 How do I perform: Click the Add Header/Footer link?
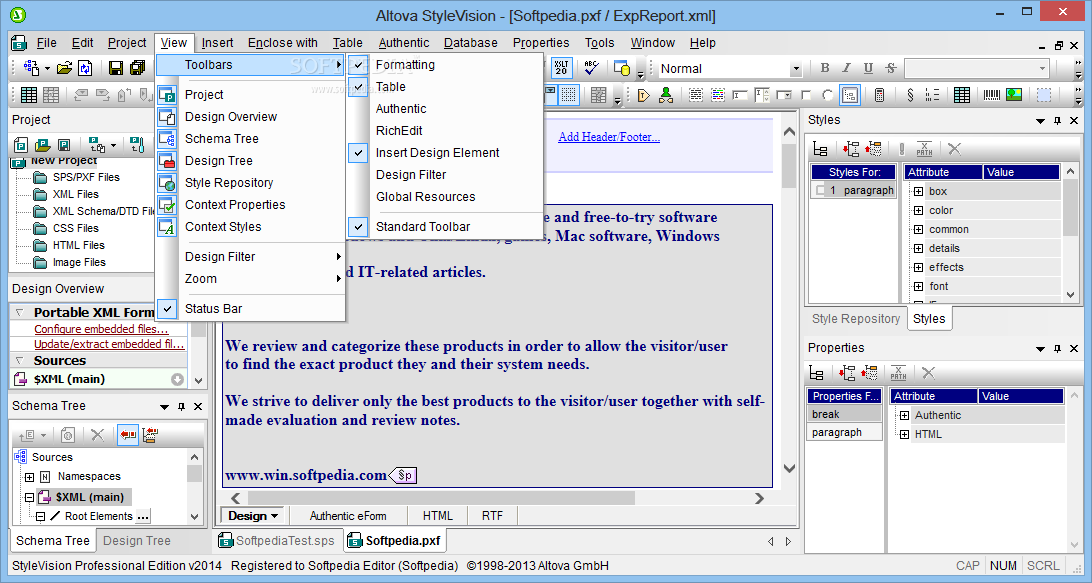[x=609, y=137]
